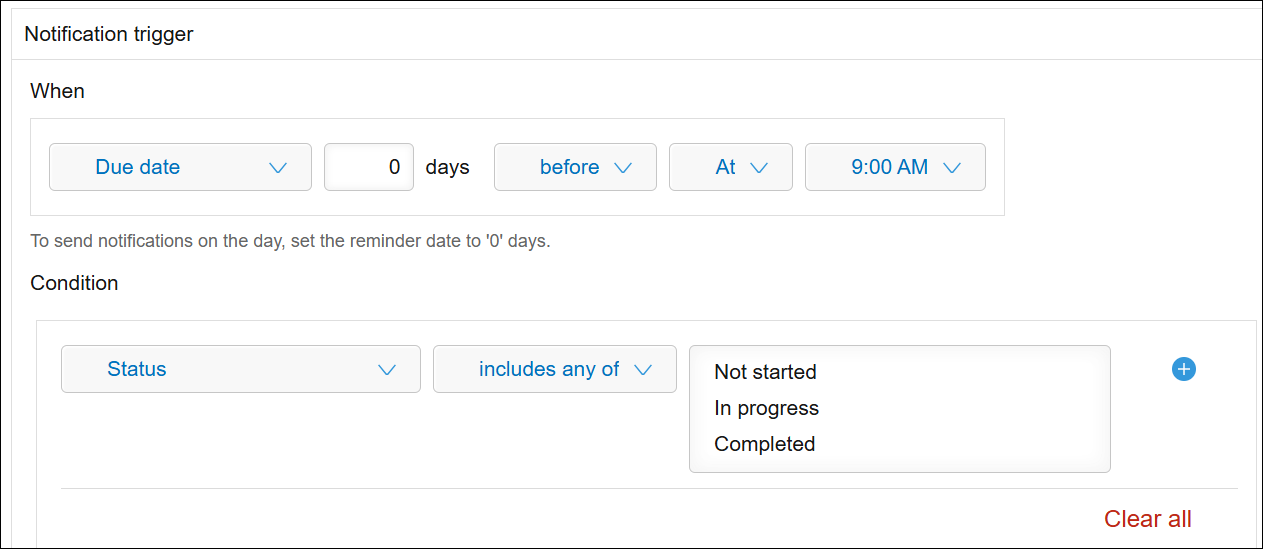Click the Condition label
Viewport: 1263px width, 549px height.
[x=74, y=283]
